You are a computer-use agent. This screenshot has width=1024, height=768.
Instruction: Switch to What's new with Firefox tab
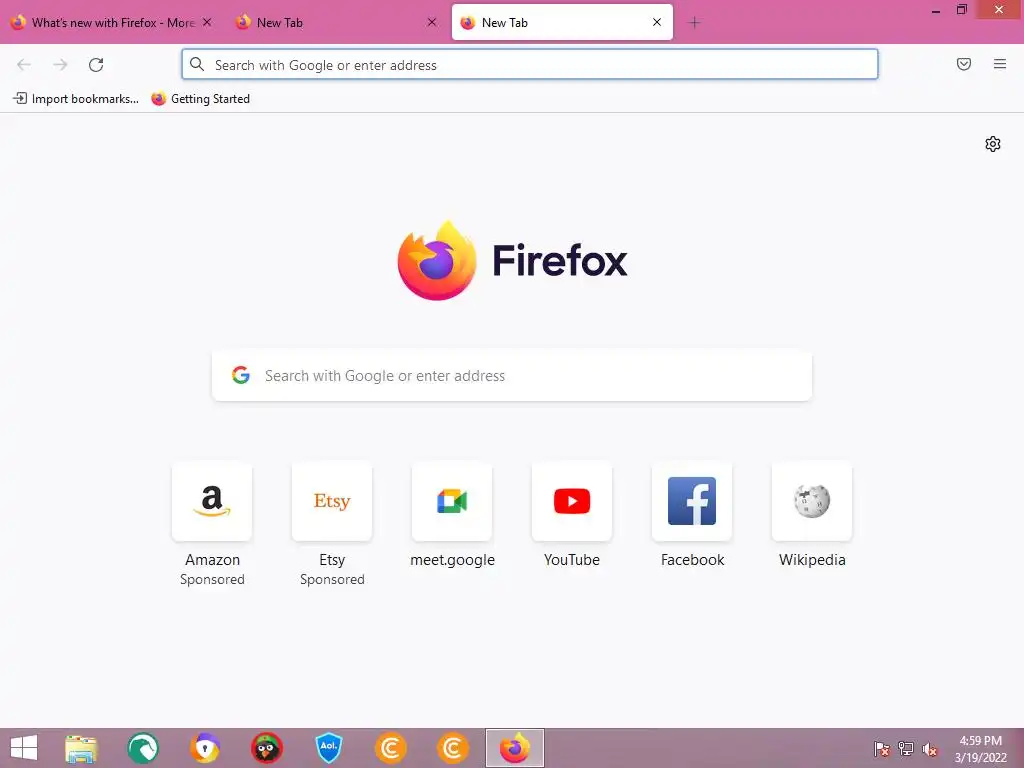[x=111, y=23]
